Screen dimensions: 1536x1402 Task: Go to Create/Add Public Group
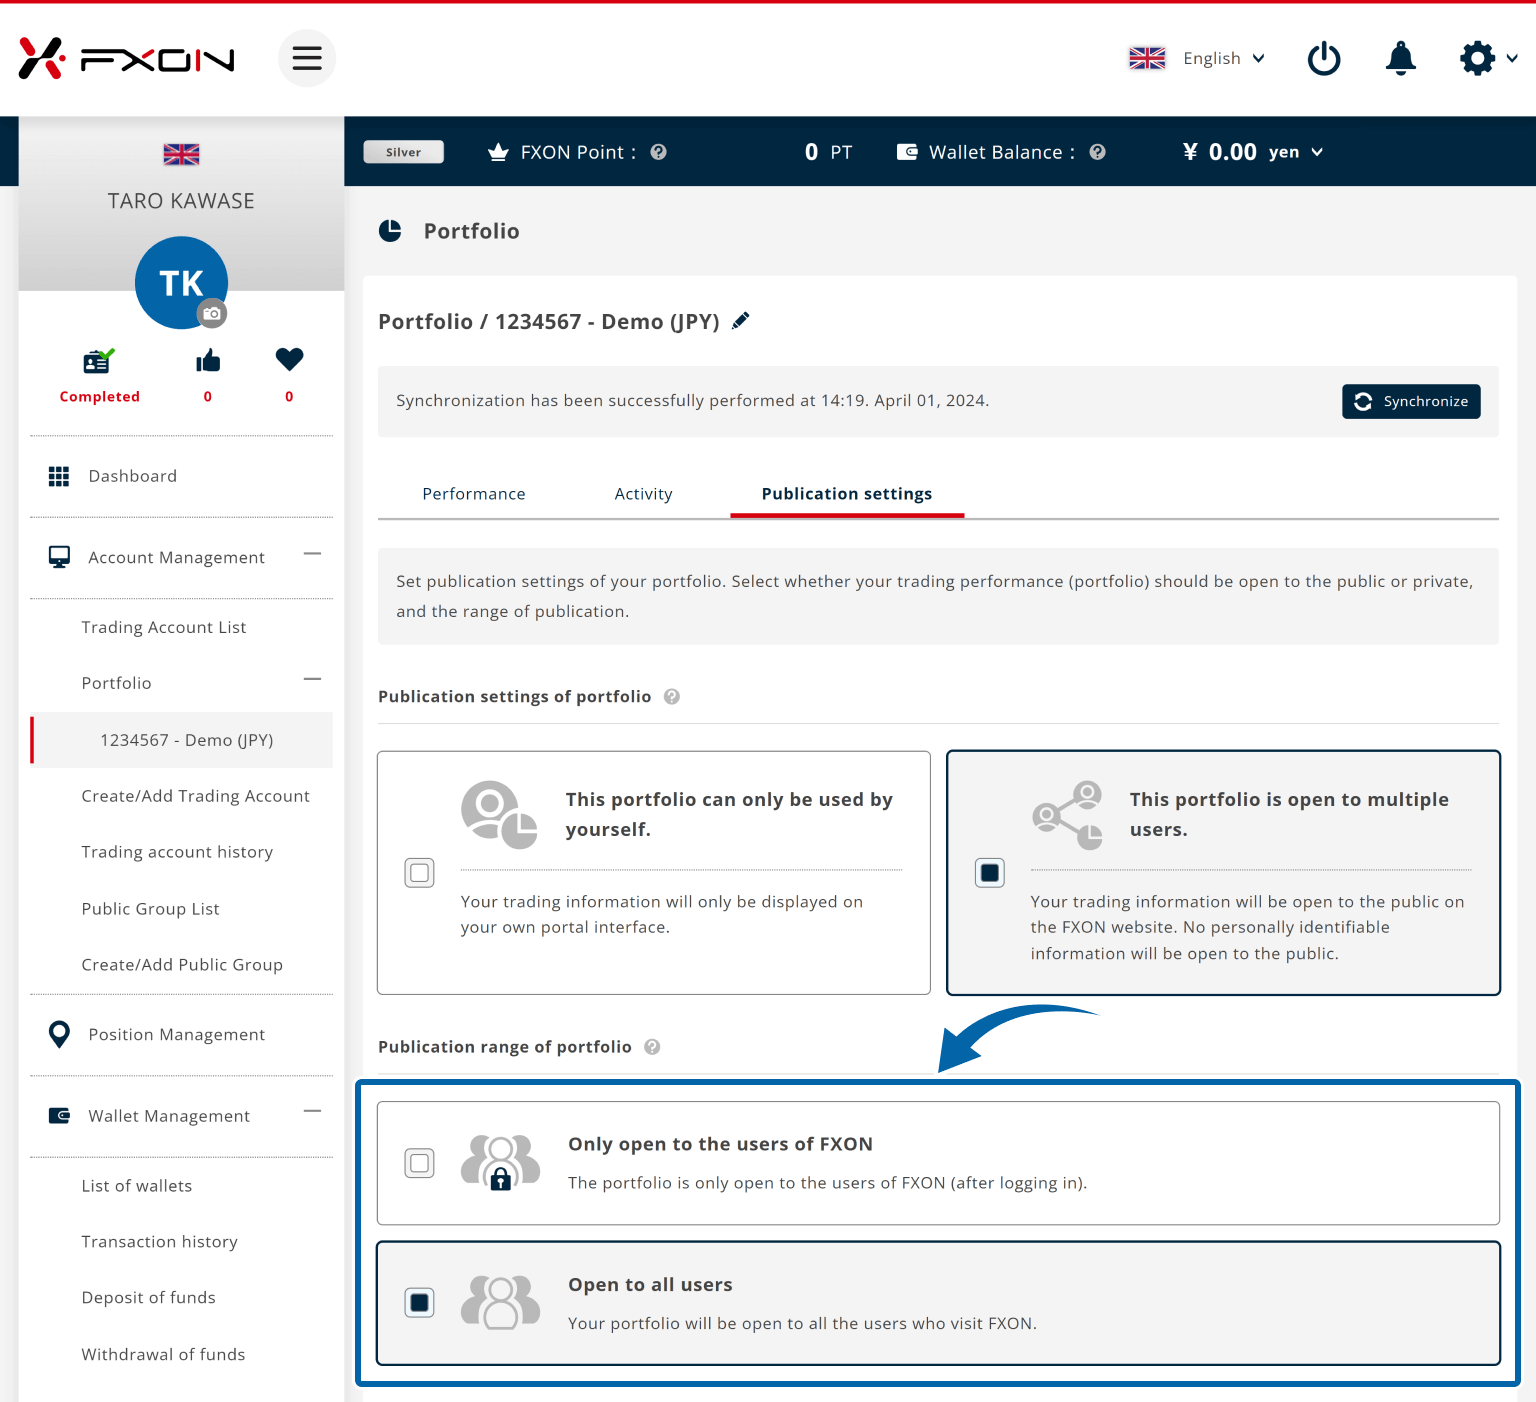[x=182, y=965]
